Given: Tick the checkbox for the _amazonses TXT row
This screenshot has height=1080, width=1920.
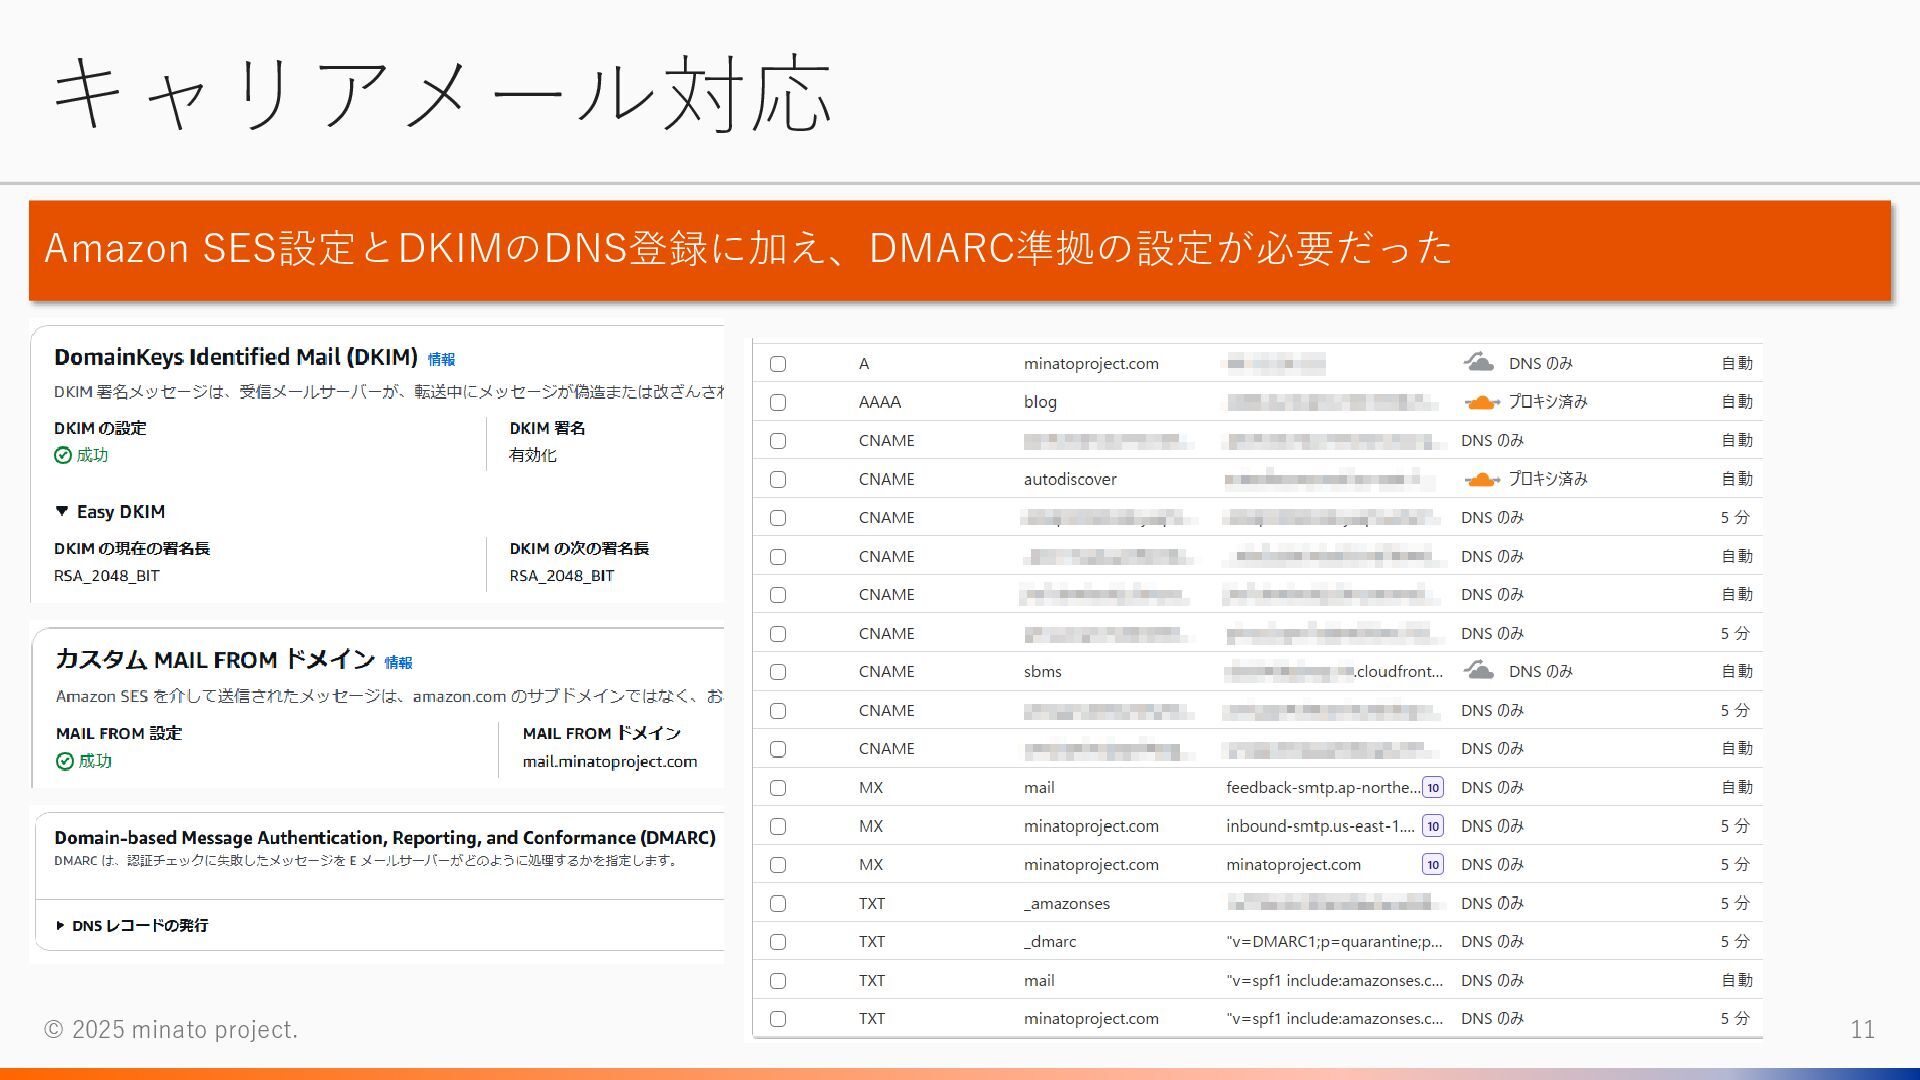Looking at the screenshot, I should (778, 904).
